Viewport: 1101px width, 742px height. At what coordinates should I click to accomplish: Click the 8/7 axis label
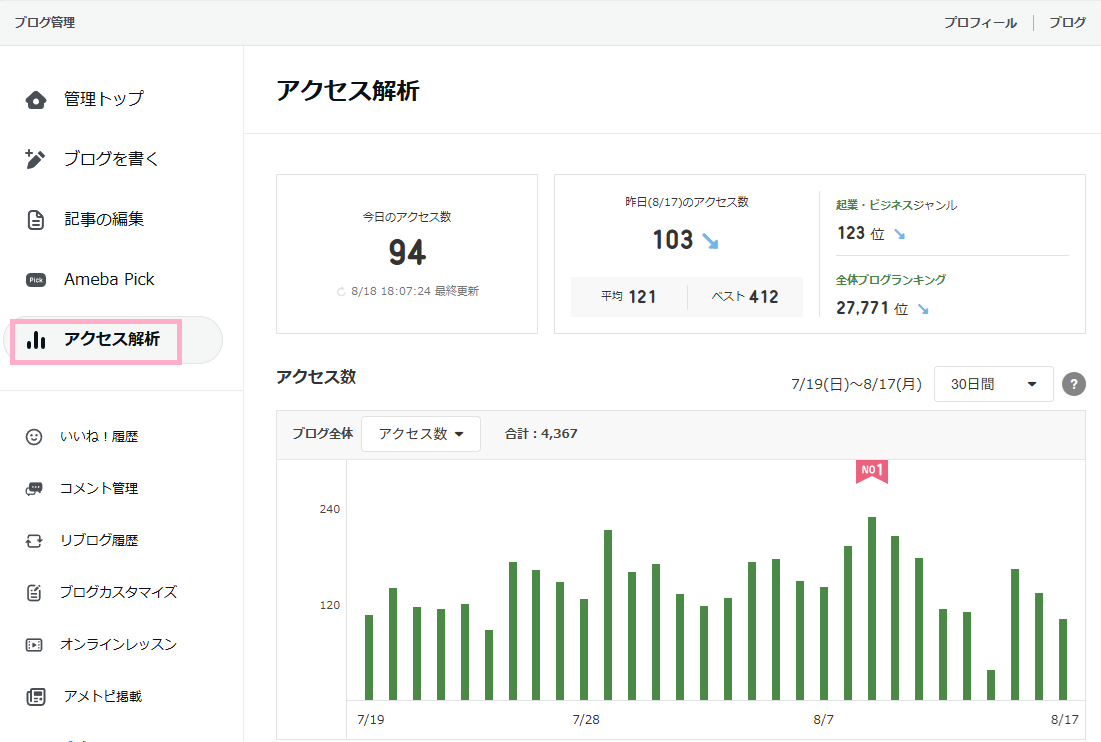tap(824, 720)
